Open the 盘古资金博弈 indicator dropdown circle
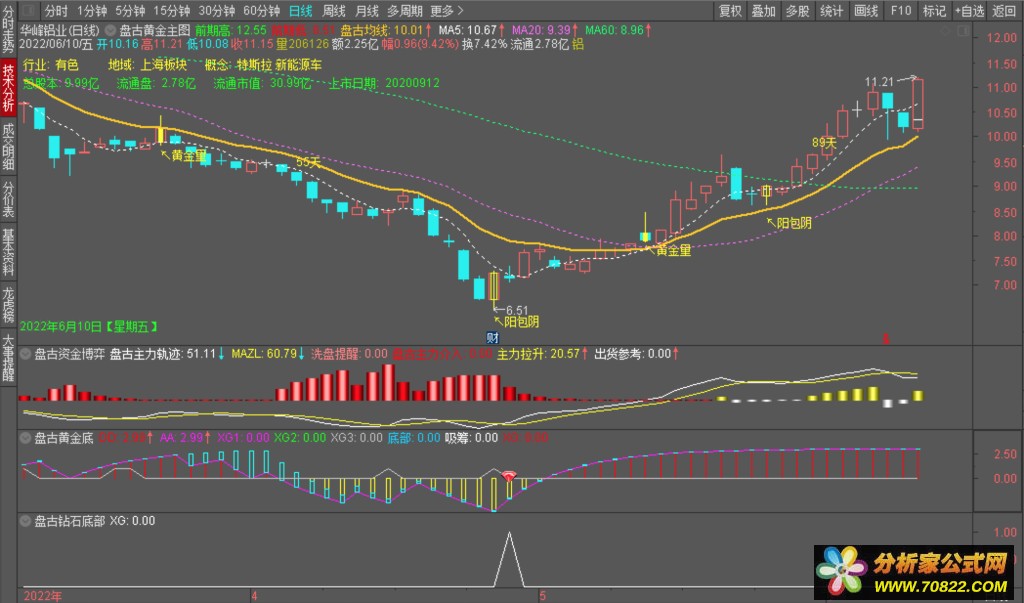Viewport: 1024px width, 603px height. (x=25, y=353)
